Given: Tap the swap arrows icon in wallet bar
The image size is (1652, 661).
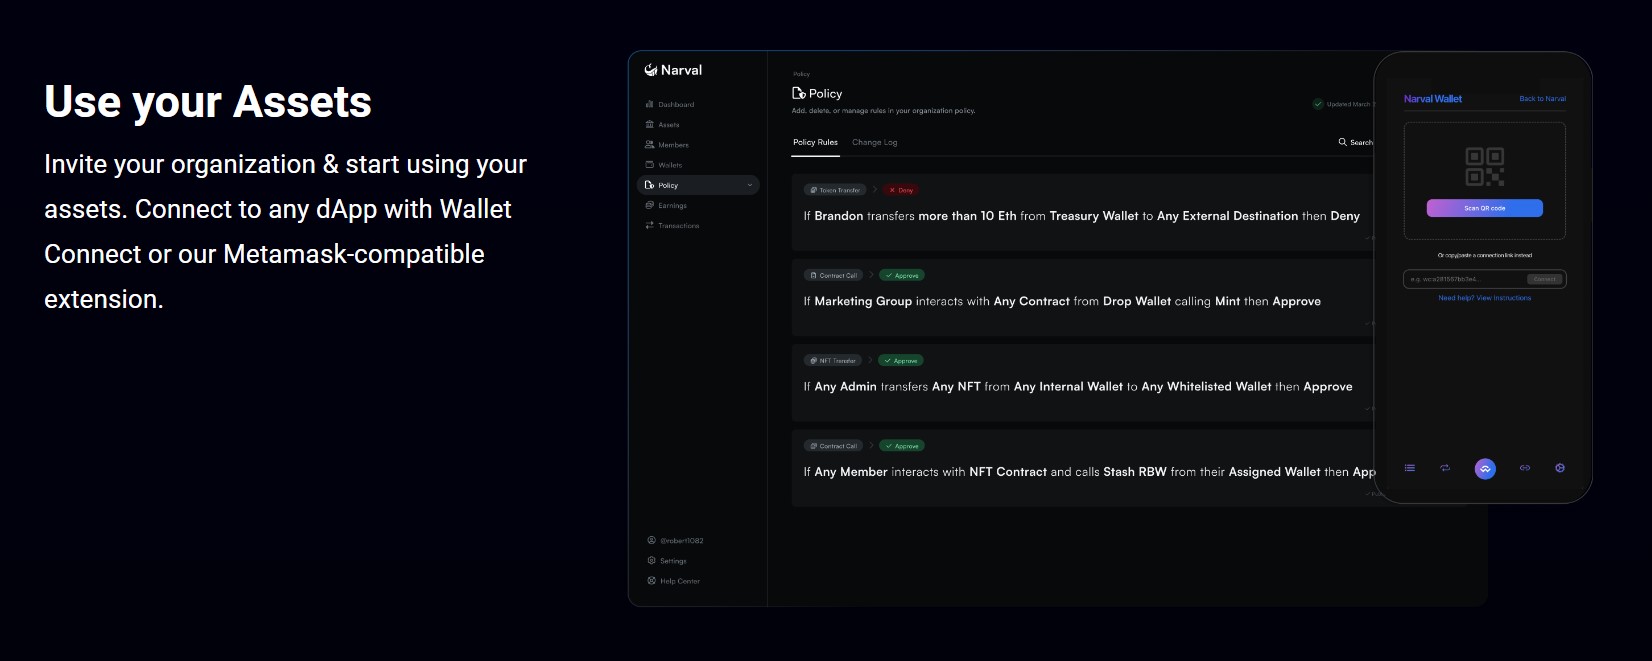Looking at the screenshot, I should pos(1445,468).
